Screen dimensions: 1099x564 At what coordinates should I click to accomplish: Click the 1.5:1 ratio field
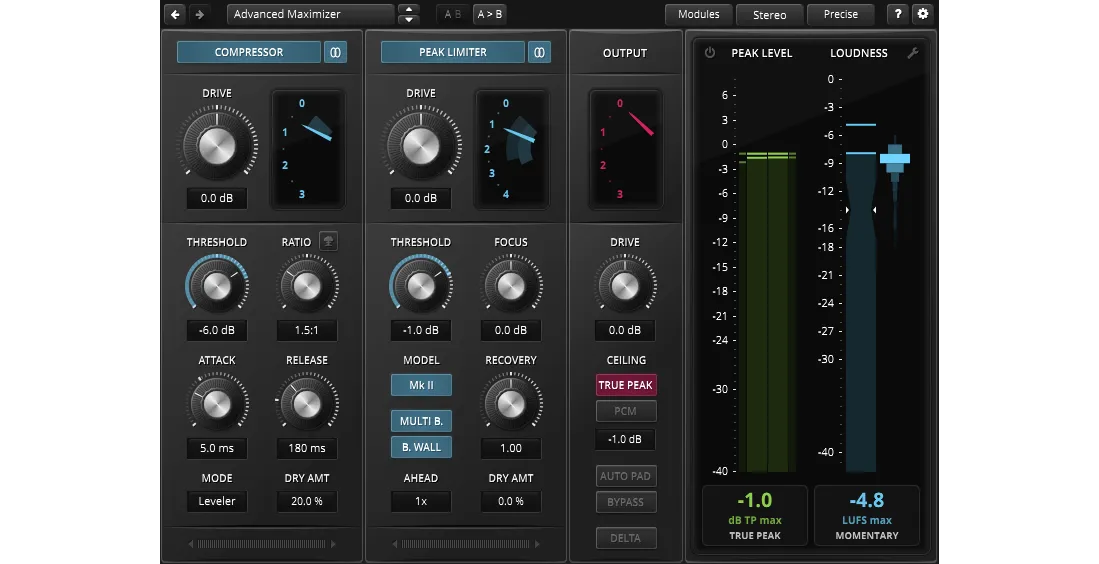[306, 330]
